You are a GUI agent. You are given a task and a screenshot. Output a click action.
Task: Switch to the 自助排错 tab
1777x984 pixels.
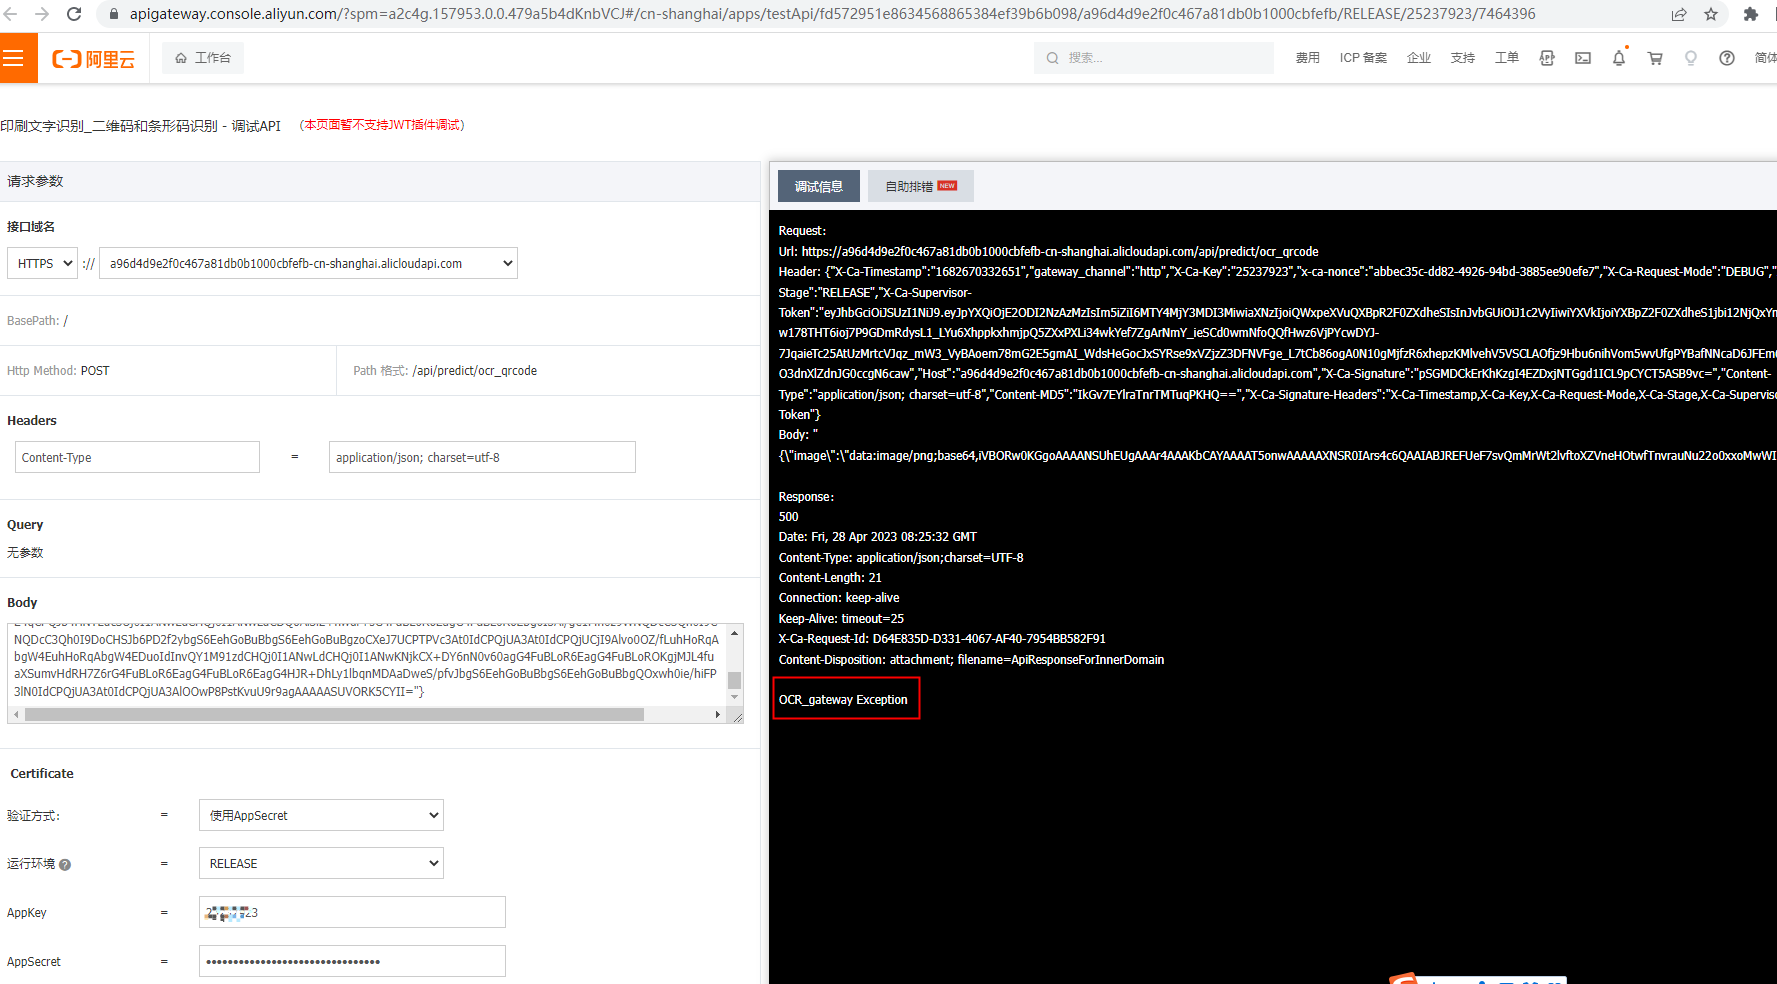coord(921,186)
